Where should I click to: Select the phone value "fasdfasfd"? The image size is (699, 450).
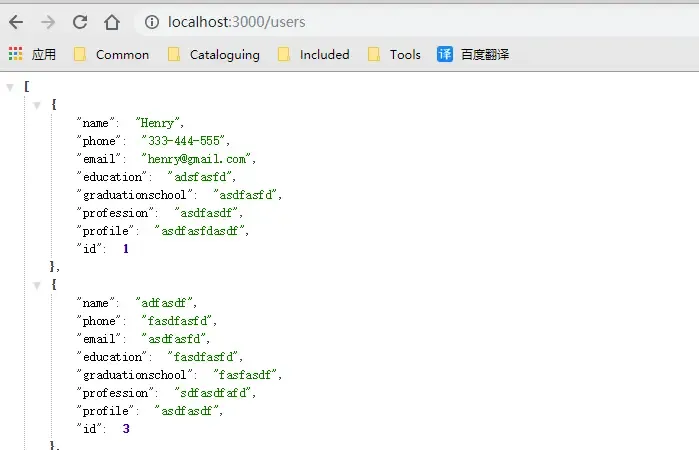click(177, 321)
